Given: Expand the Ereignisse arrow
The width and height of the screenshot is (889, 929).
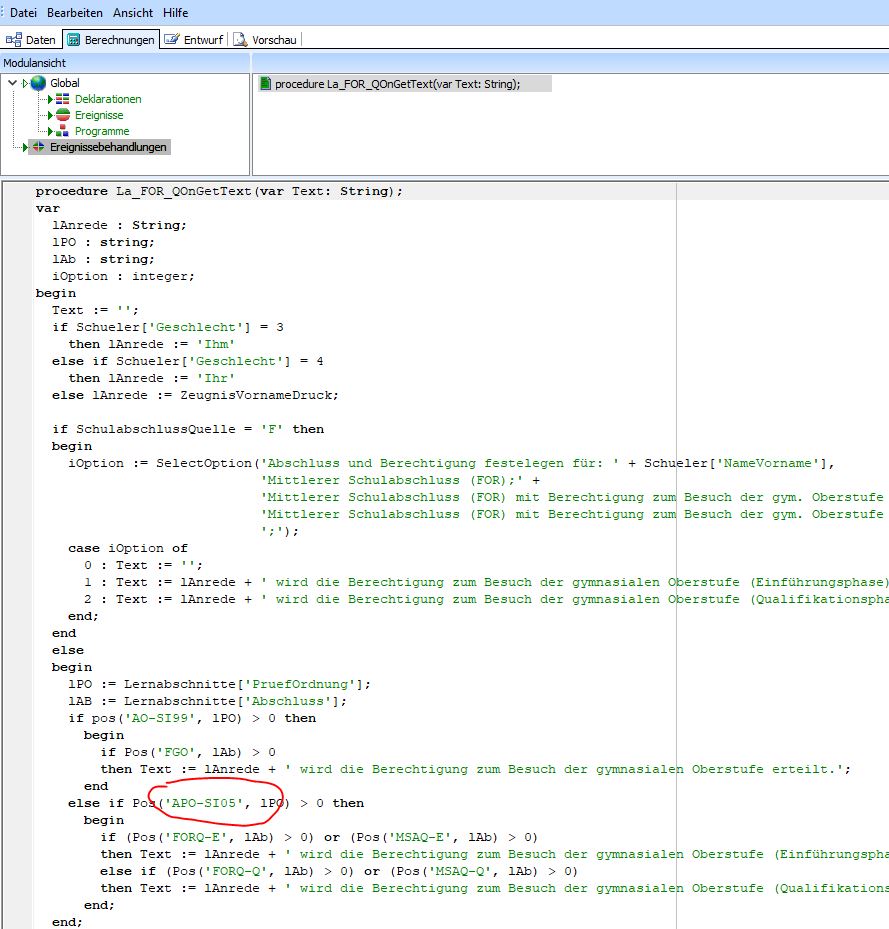Looking at the screenshot, I should click(50, 115).
